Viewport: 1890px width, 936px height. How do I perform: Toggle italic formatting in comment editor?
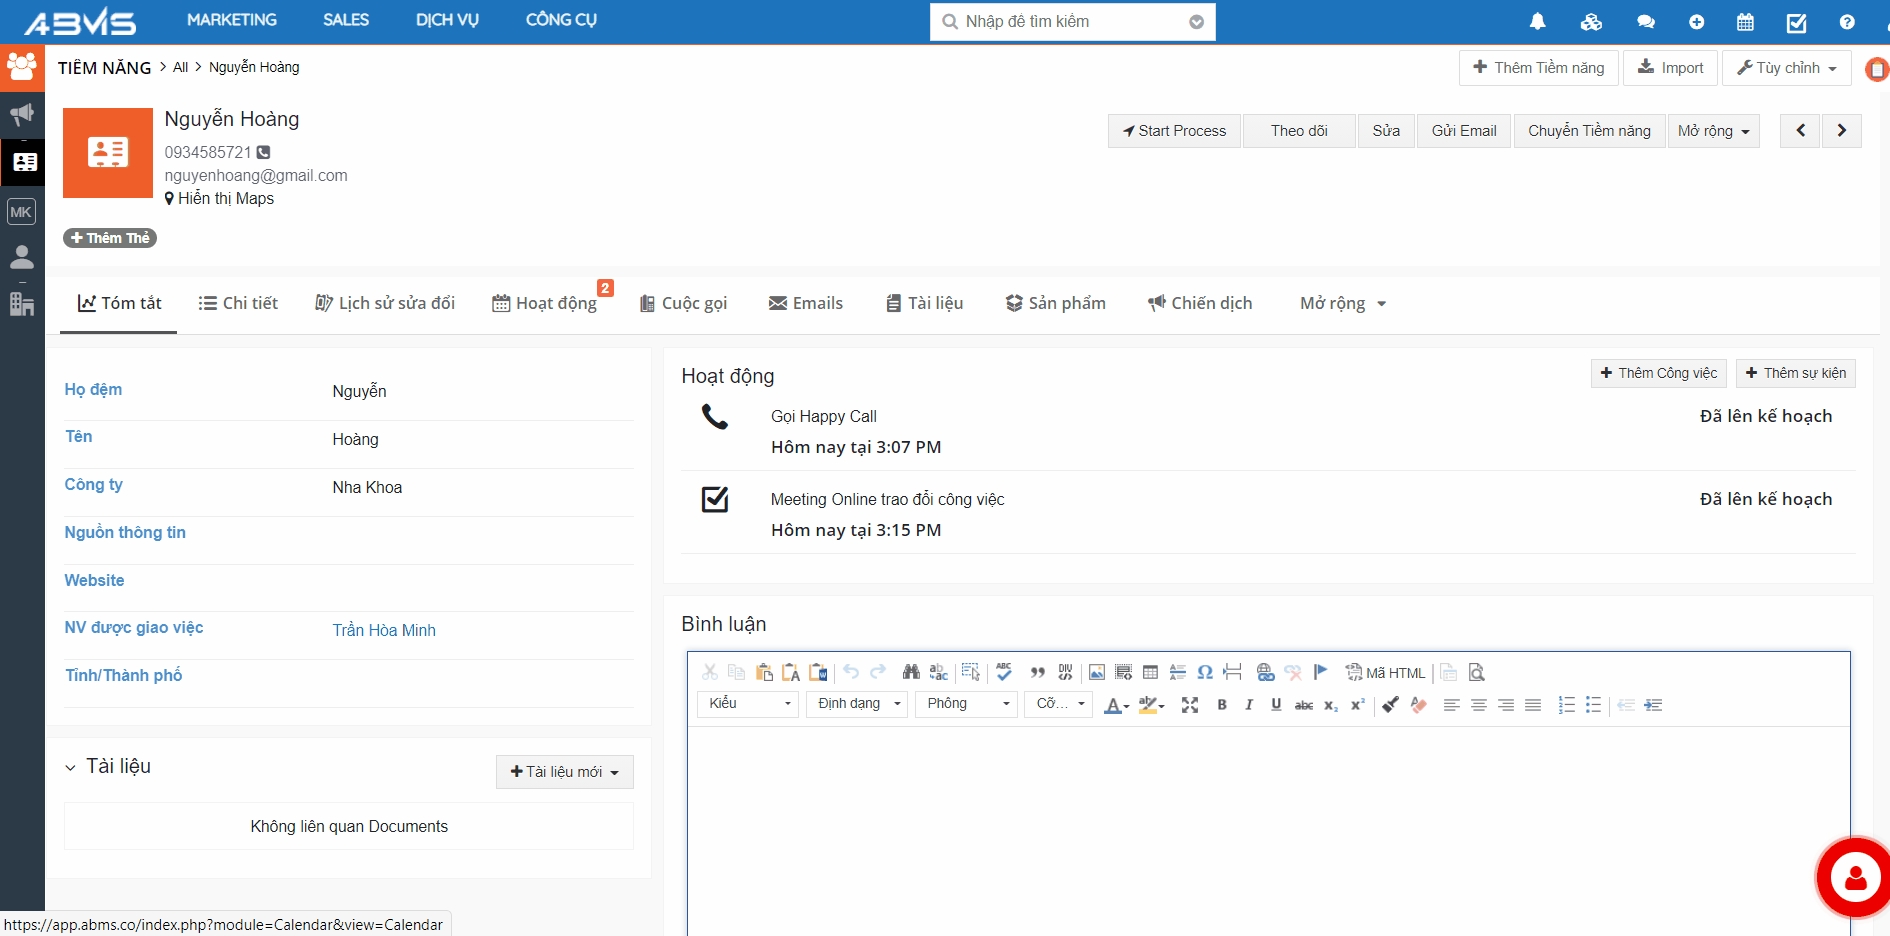click(1248, 705)
